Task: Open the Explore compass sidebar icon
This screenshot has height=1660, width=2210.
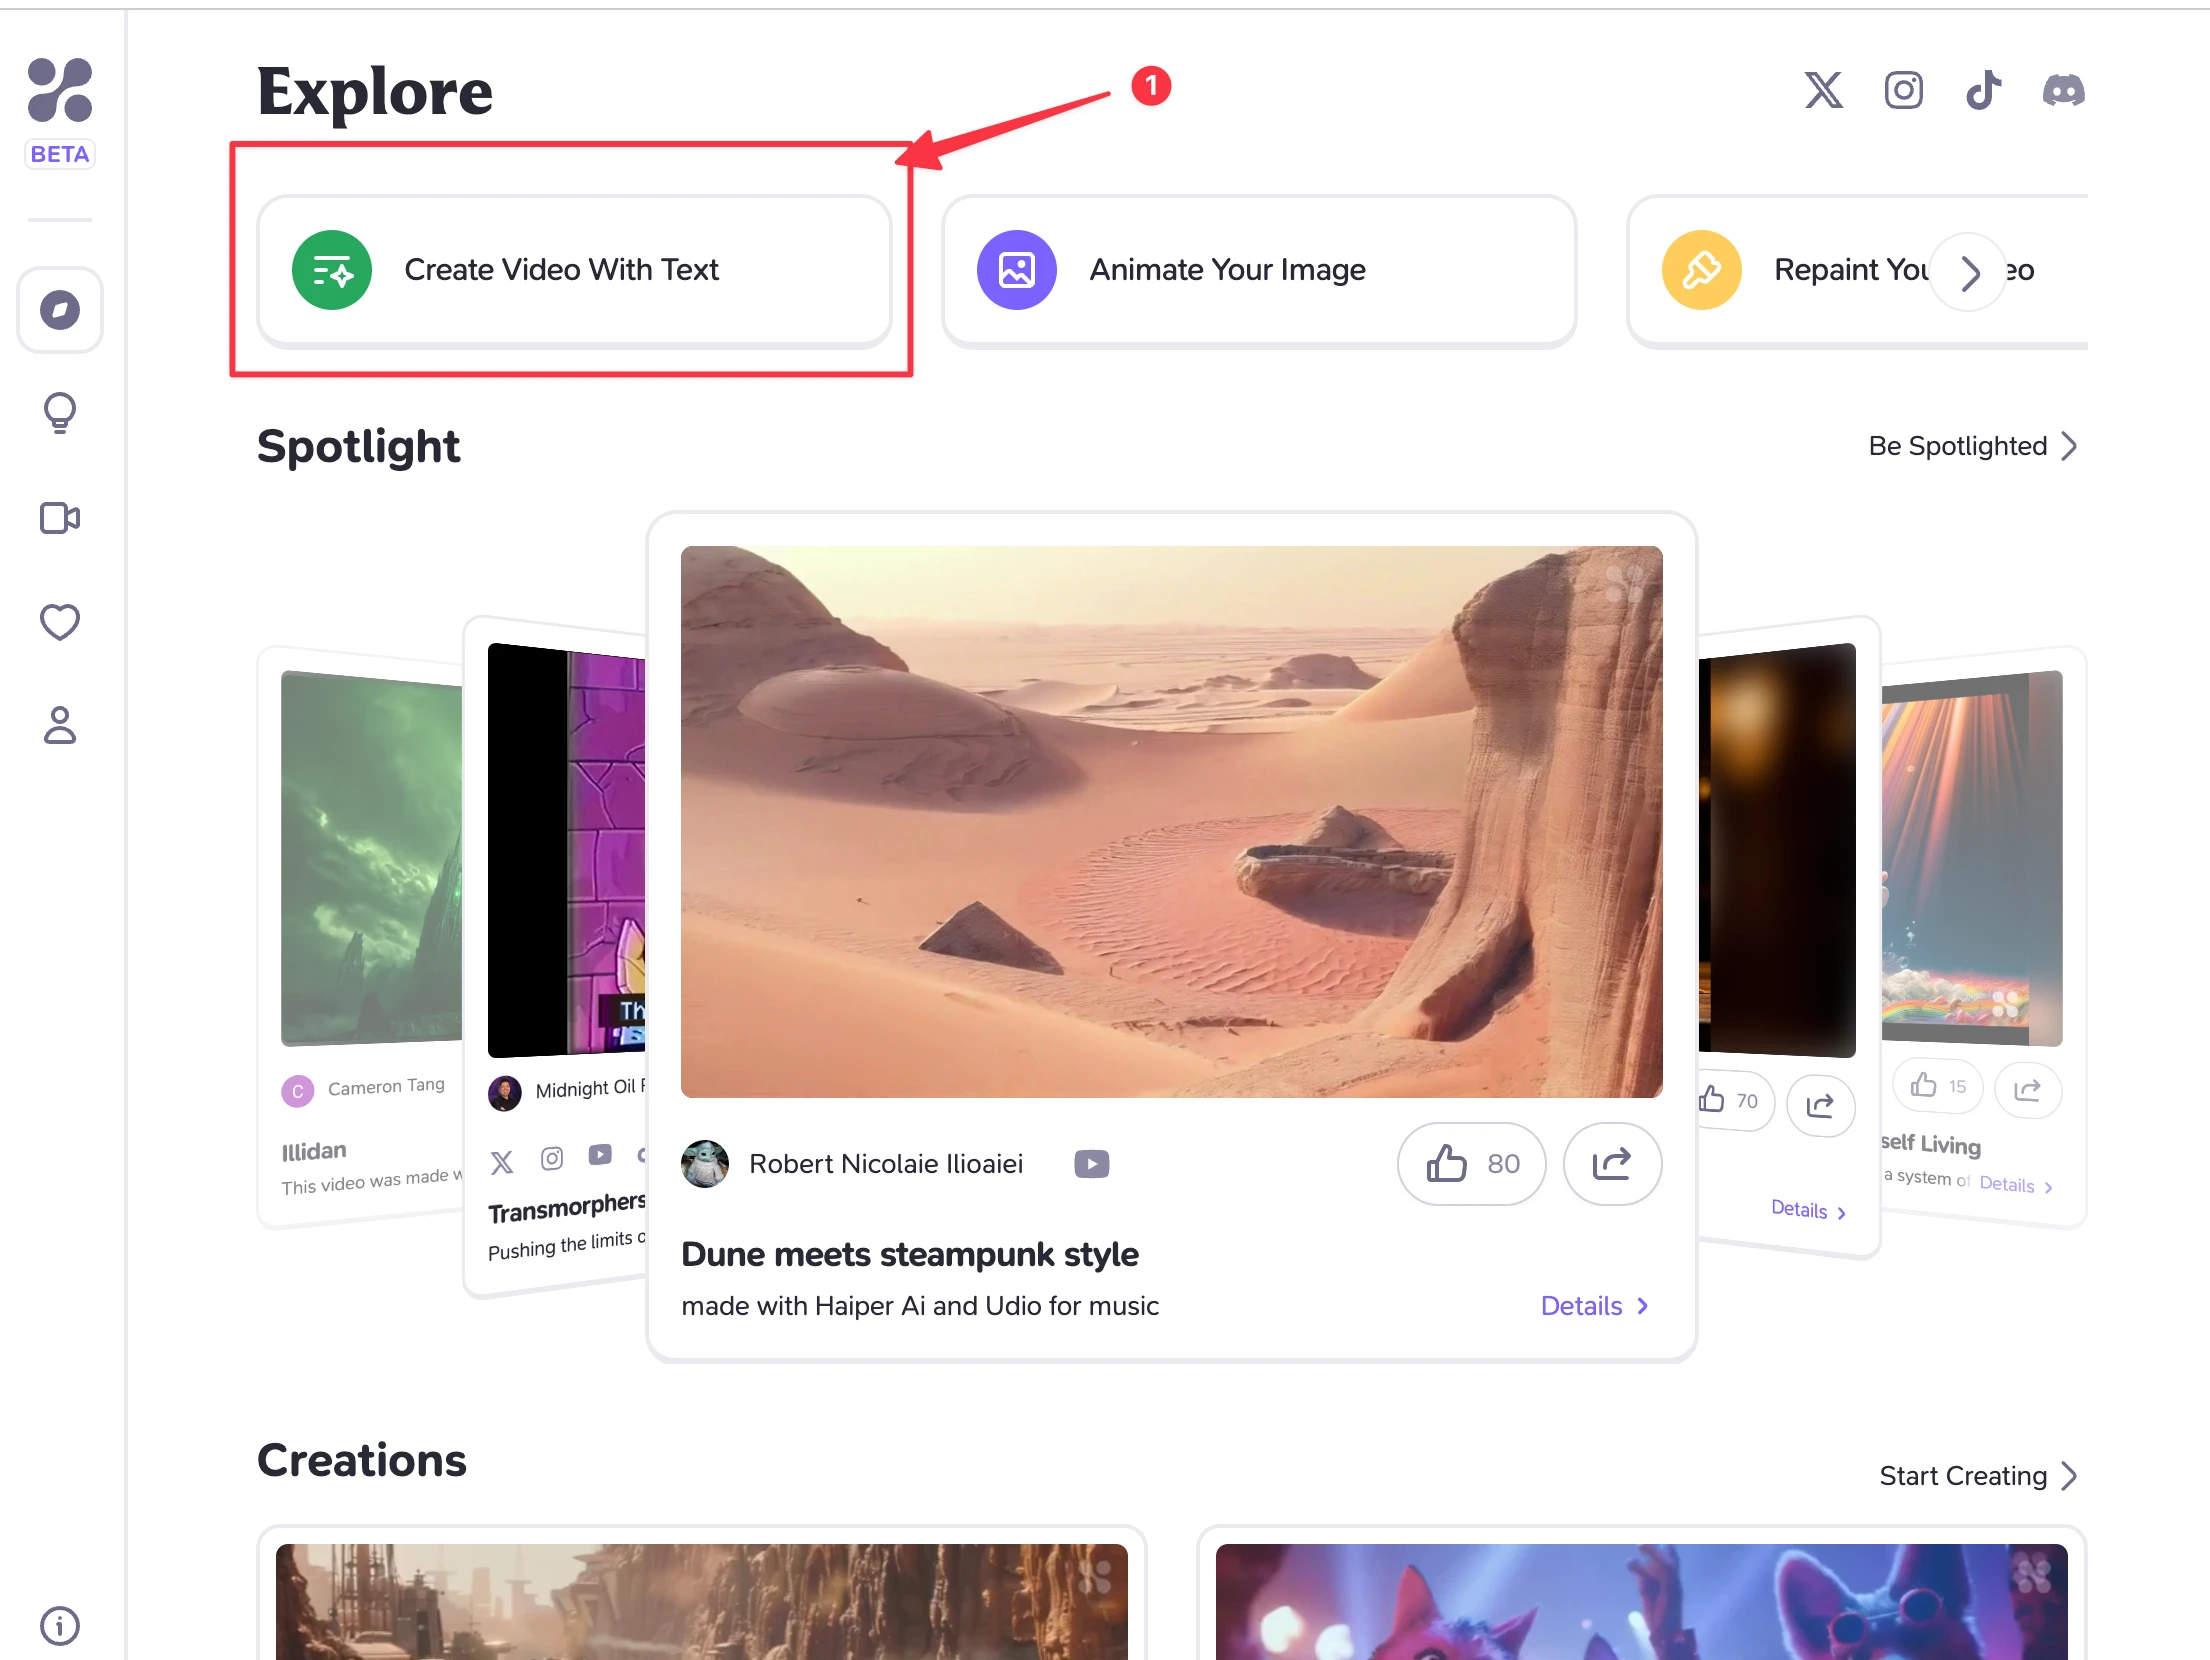Action: 60,310
